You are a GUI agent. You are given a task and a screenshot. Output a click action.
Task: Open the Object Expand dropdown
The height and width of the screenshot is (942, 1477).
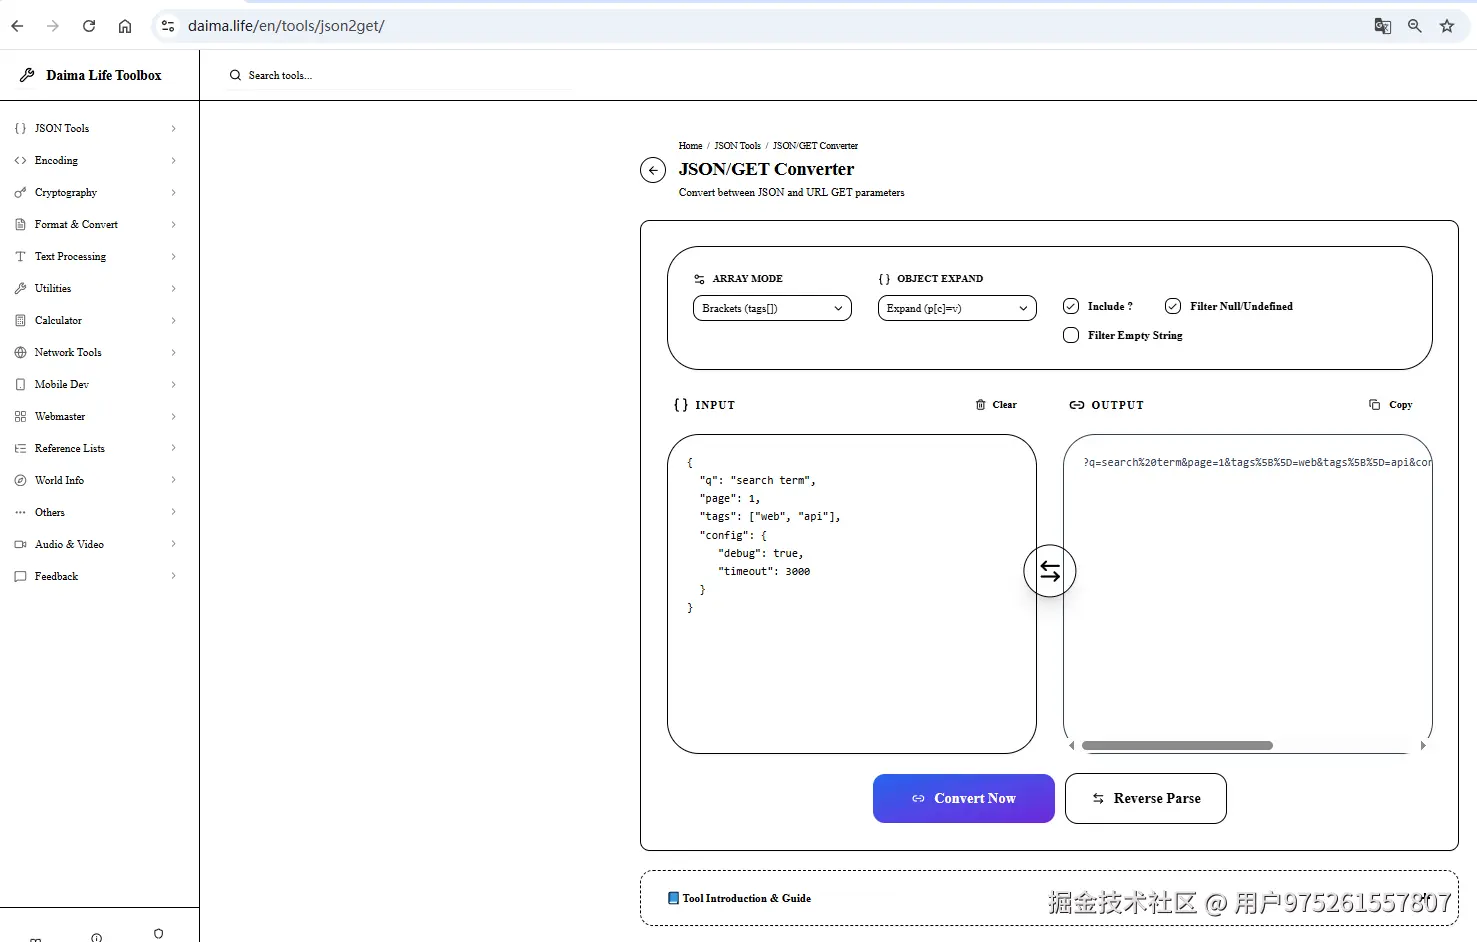[957, 308]
